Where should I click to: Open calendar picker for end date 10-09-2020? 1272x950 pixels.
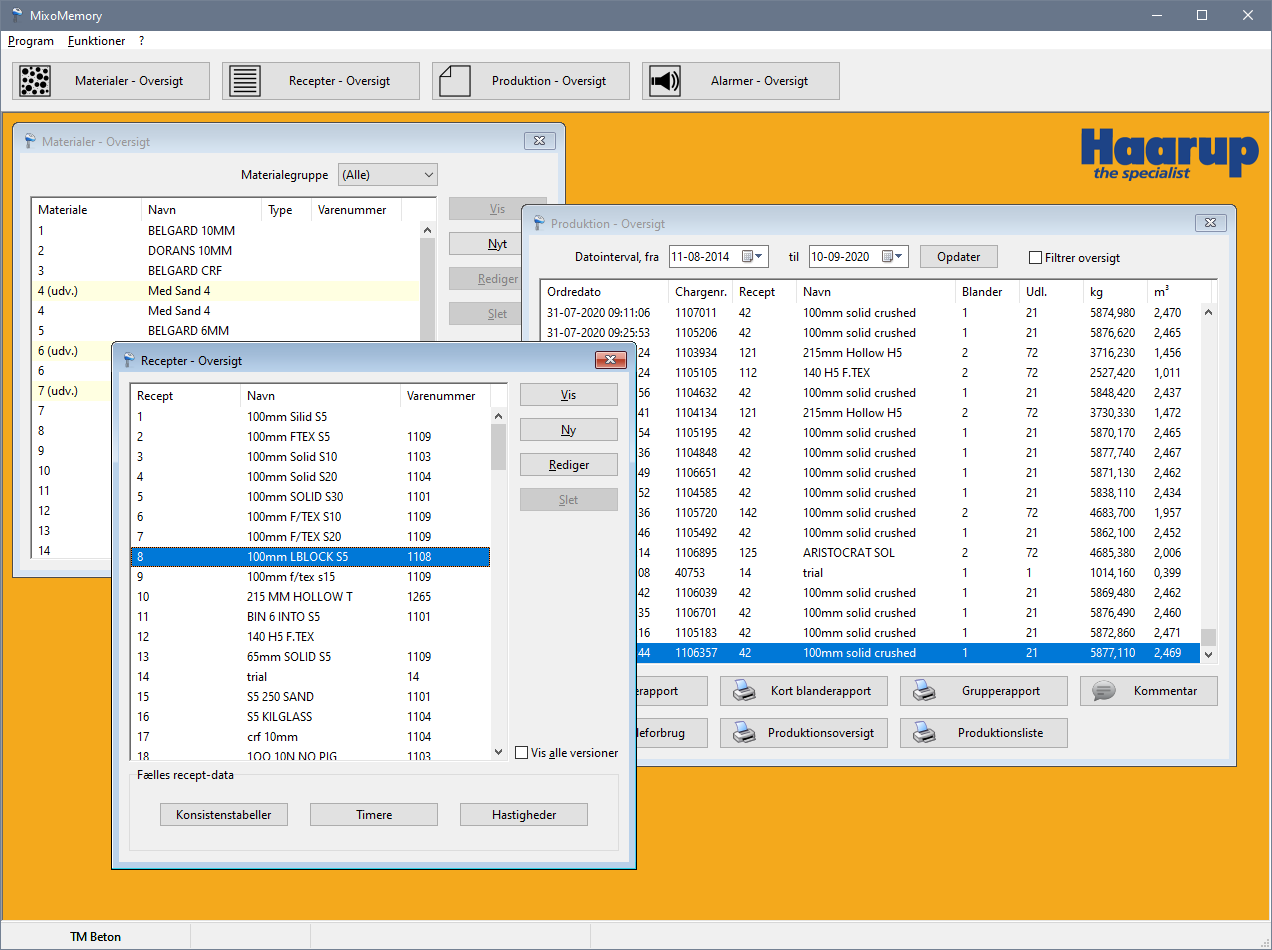pos(893,257)
